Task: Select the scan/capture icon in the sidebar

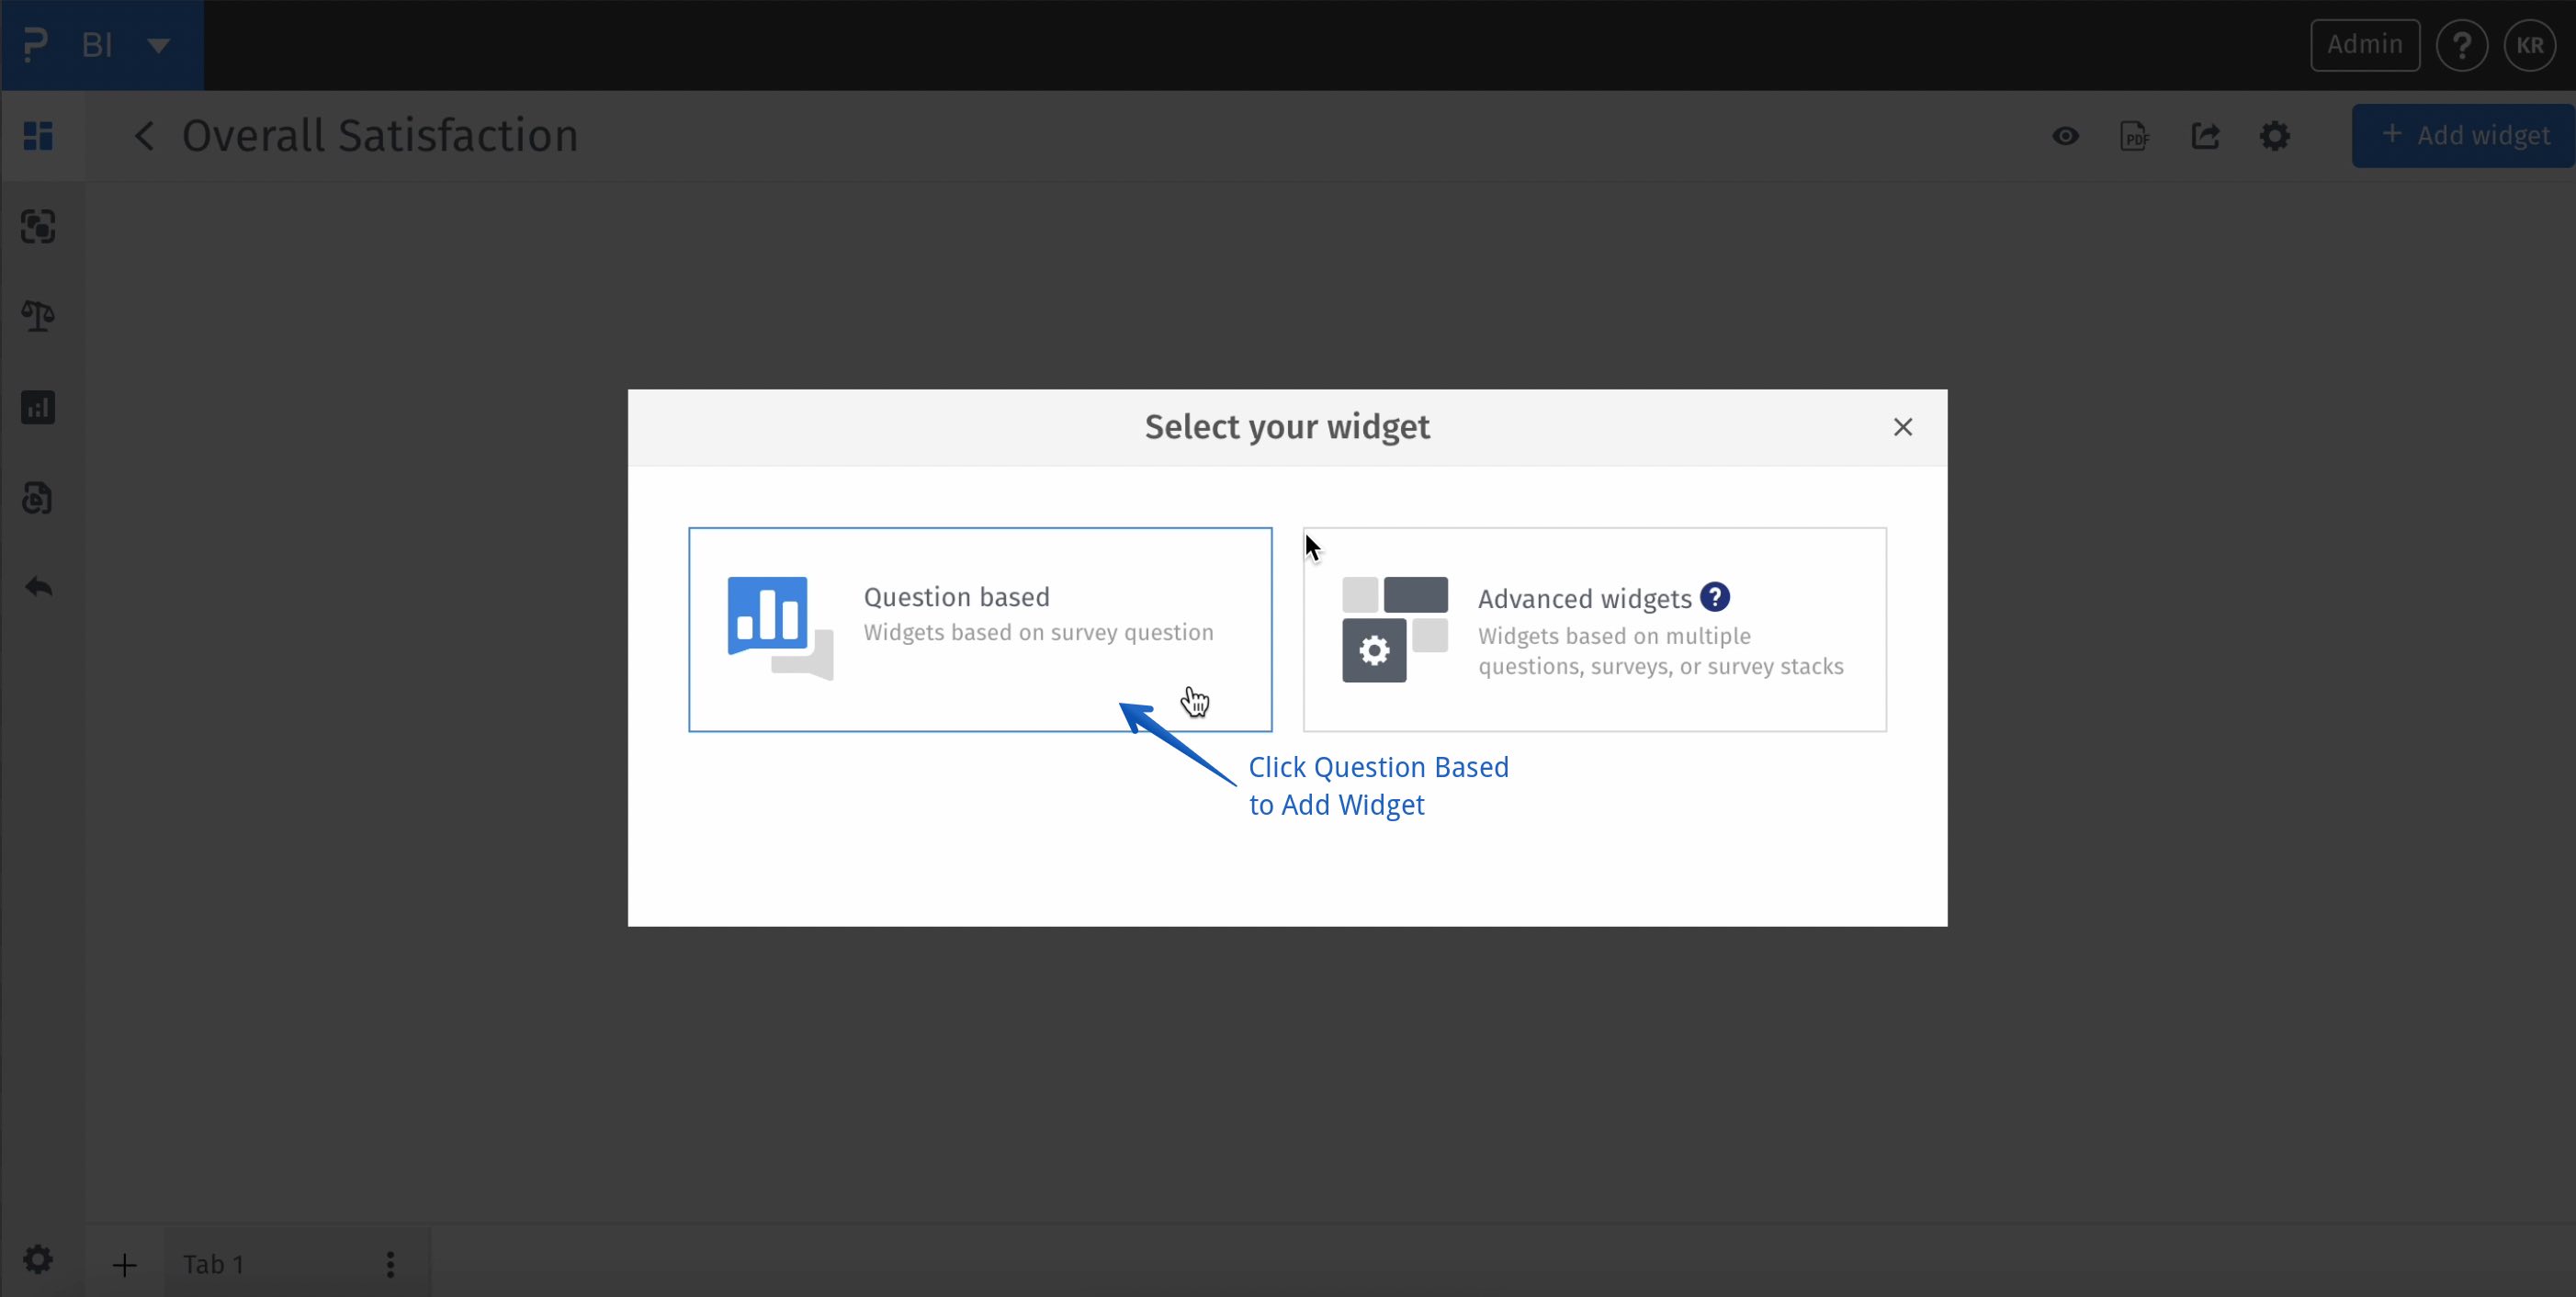Action: tap(38, 227)
